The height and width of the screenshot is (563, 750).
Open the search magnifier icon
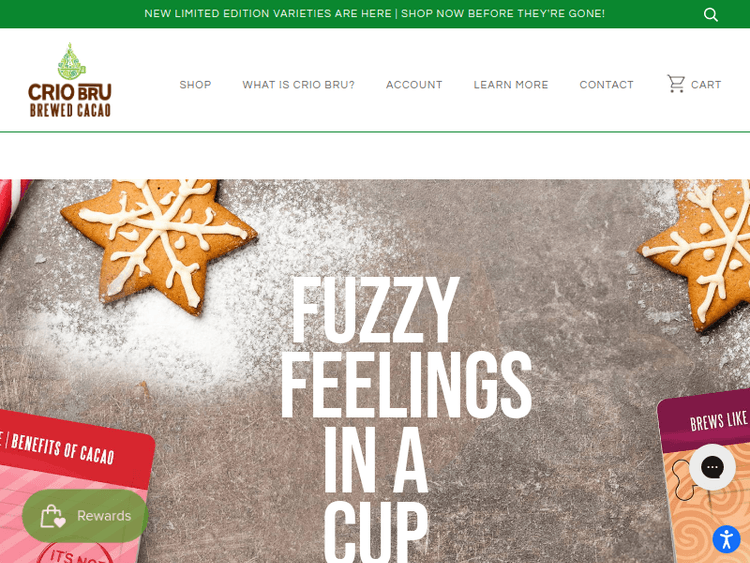(711, 15)
